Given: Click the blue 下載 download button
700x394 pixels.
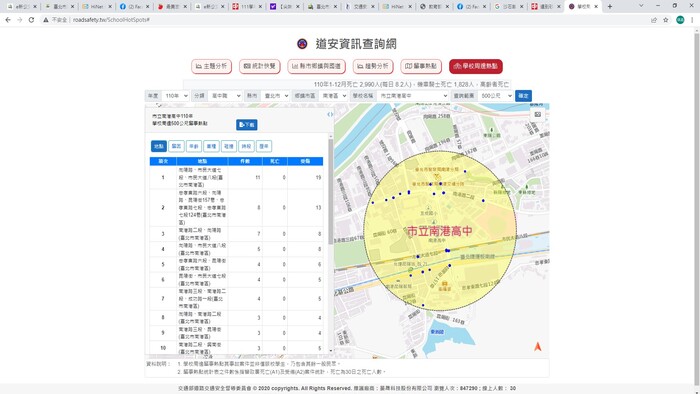Looking at the screenshot, I should pos(246,124).
